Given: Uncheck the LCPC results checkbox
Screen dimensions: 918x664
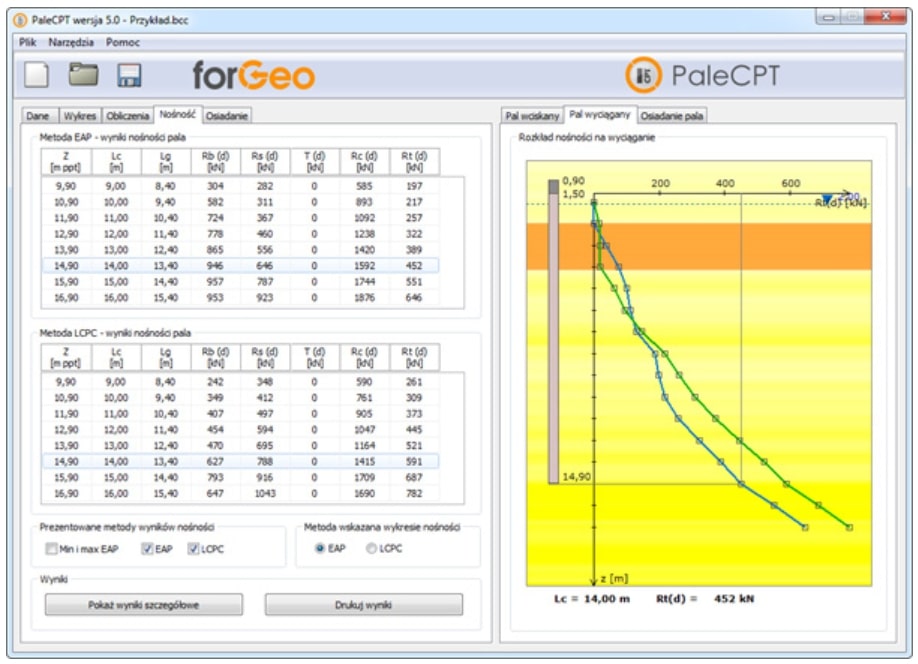Looking at the screenshot, I should (193, 548).
